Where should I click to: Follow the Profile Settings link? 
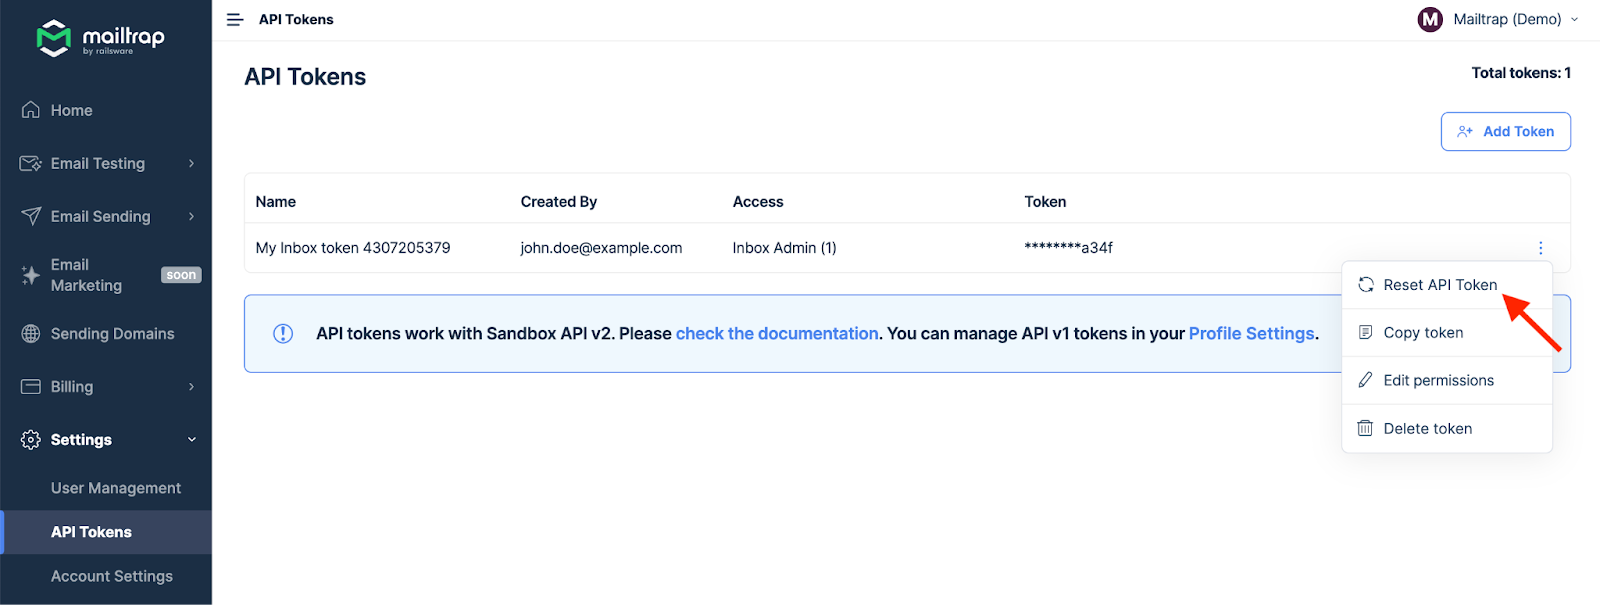pyautogui.click(x=1251, y=334)
